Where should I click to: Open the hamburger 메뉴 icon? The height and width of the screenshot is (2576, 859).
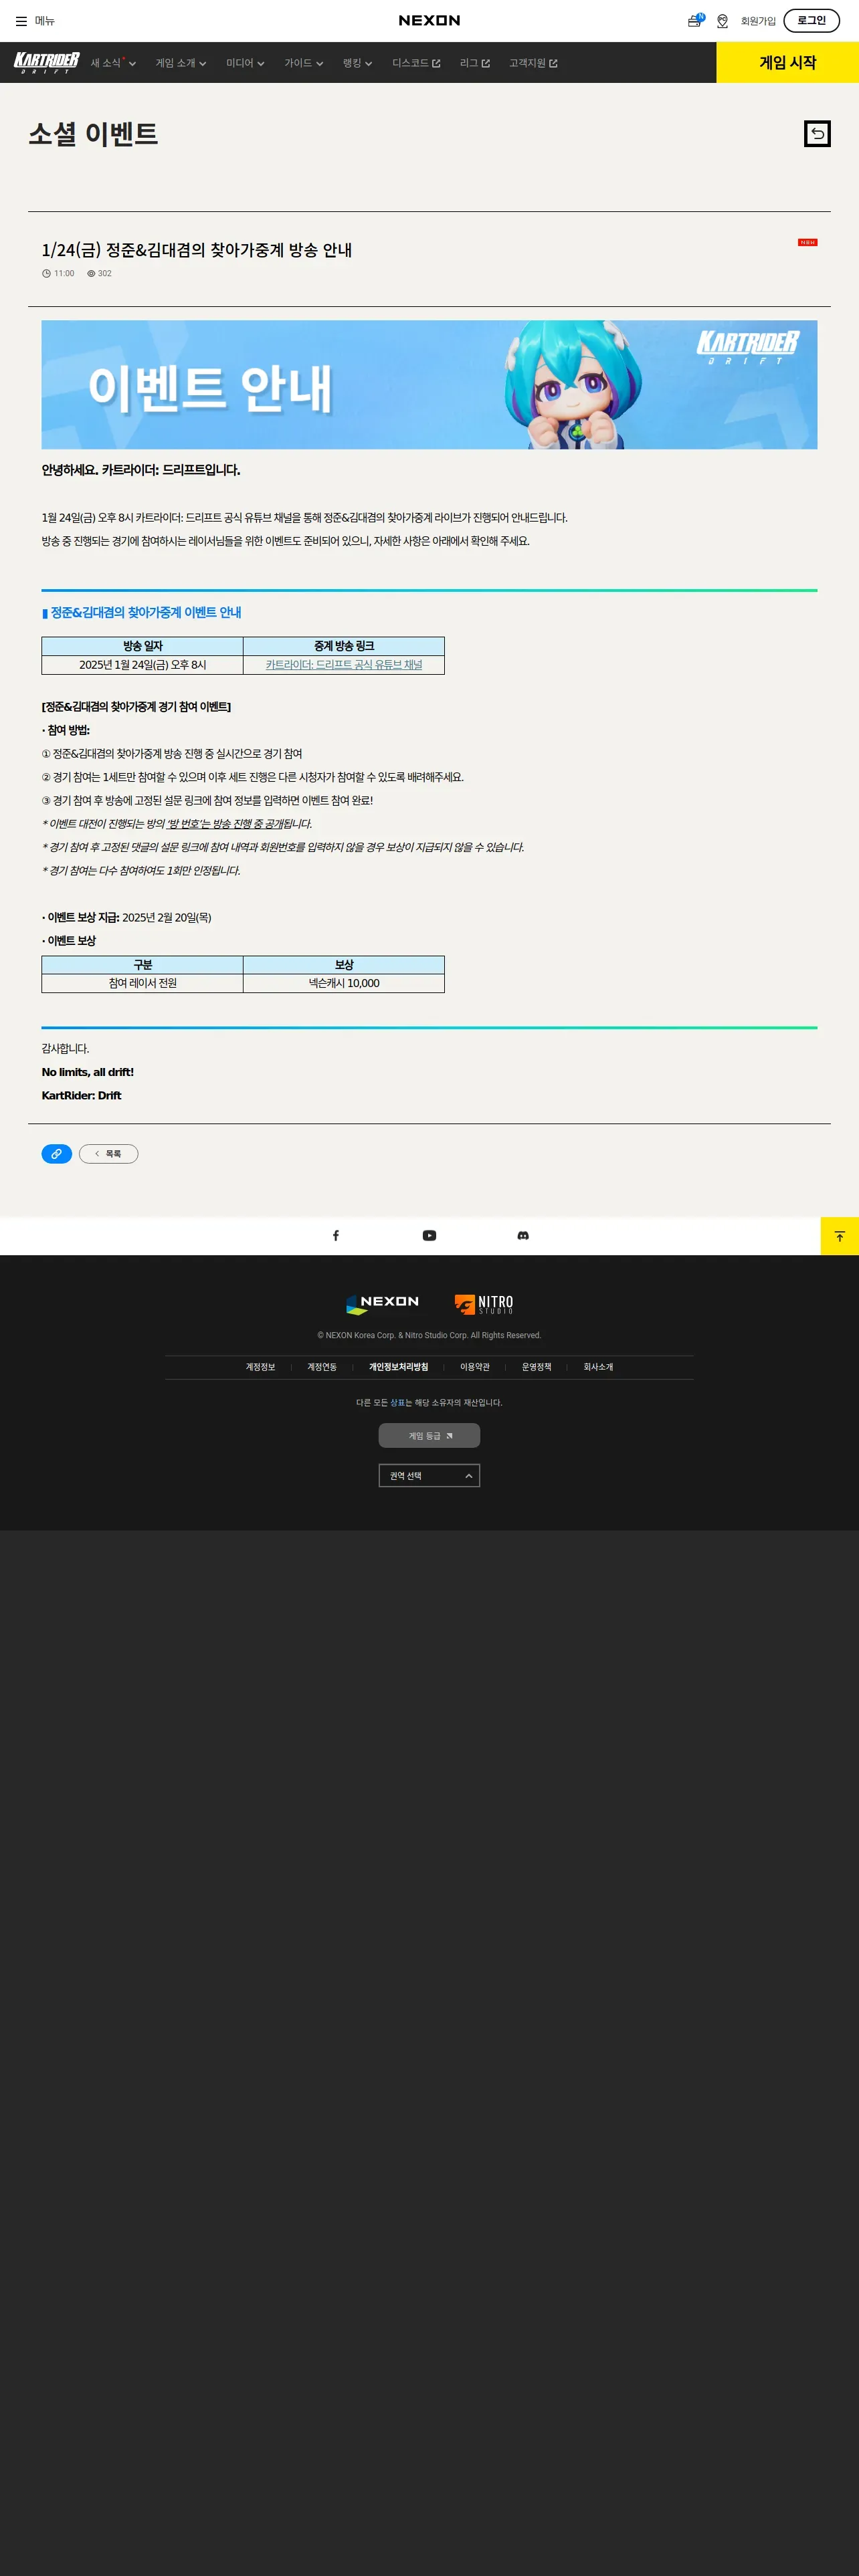click(x=21, y=21)
